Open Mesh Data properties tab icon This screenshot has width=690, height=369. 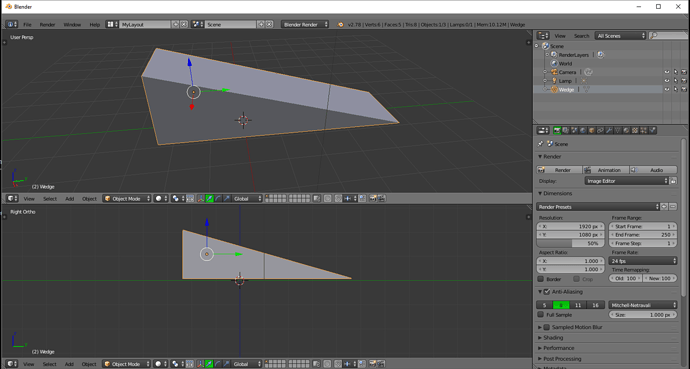pos(618,131)
